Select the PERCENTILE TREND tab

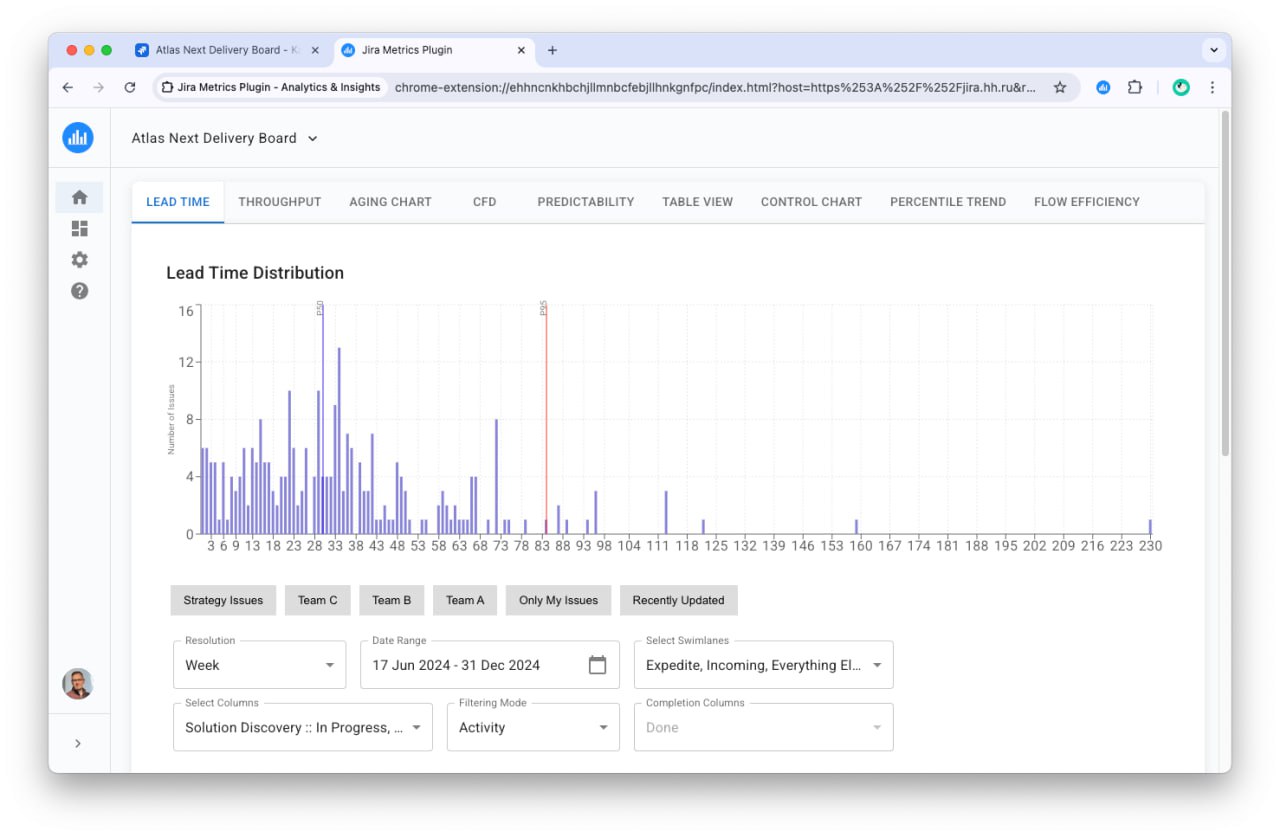point(948,202)
